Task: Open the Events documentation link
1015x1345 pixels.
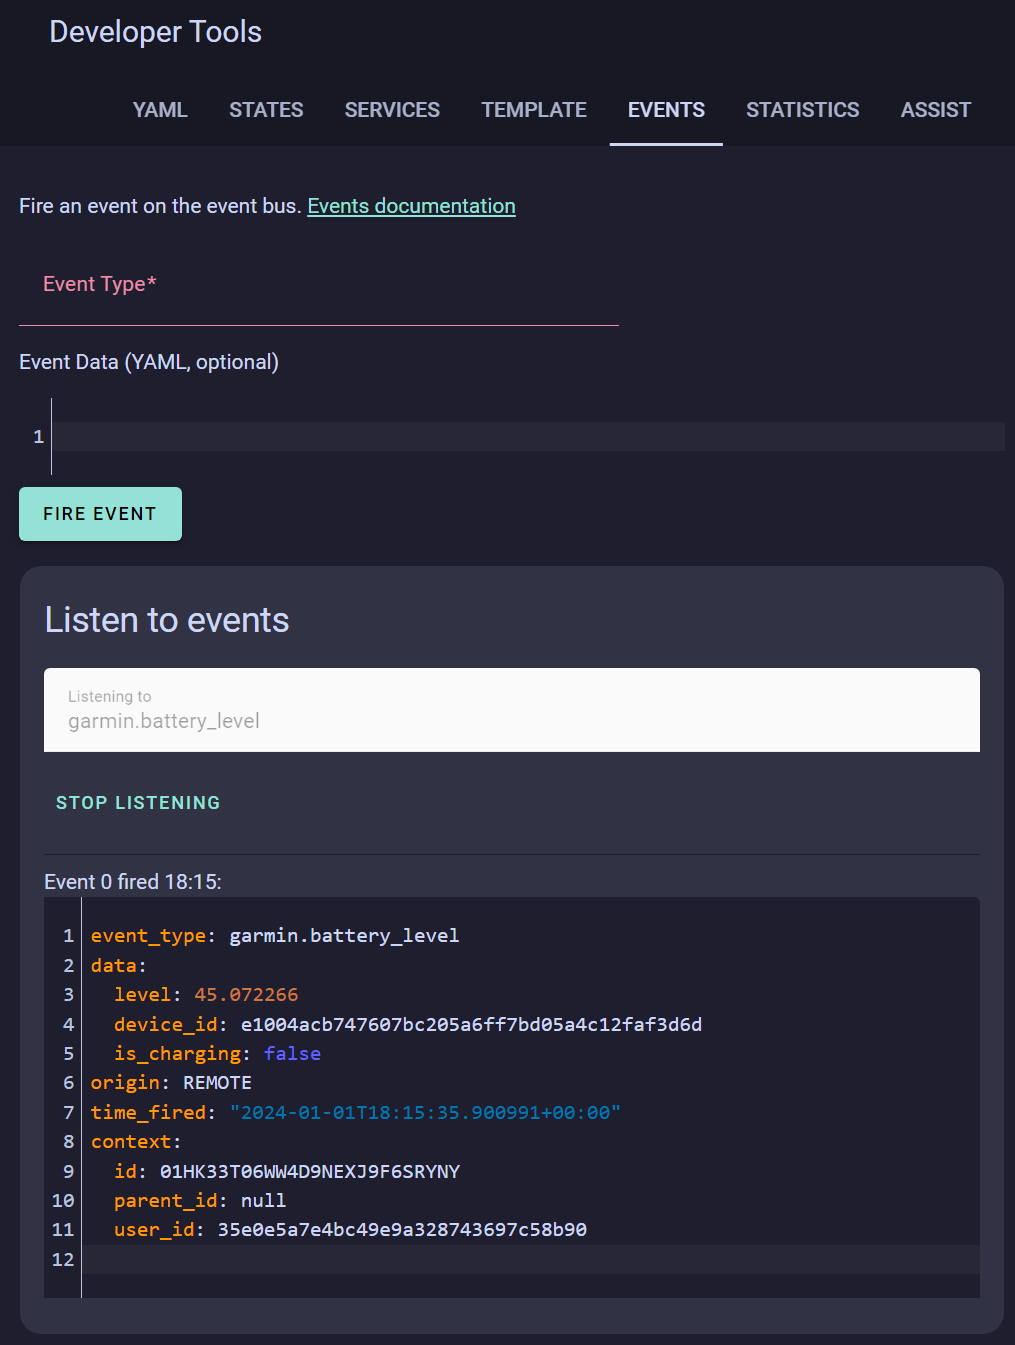Action: point(411,206)
